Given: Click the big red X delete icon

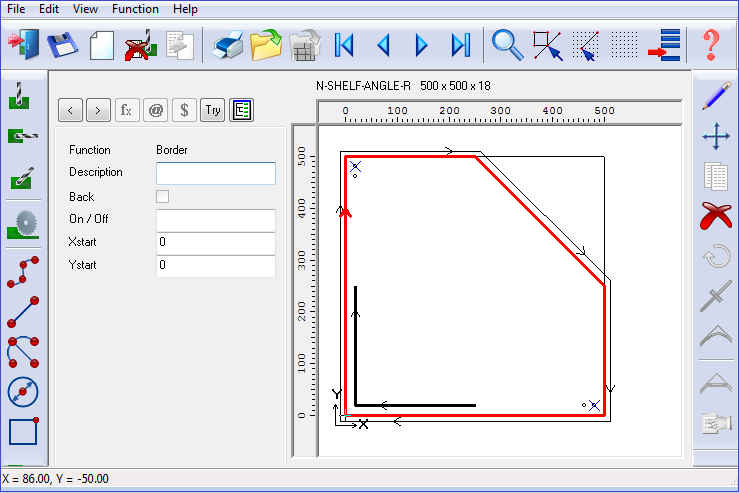Looking at the screenshot, I should pos(716,216).
